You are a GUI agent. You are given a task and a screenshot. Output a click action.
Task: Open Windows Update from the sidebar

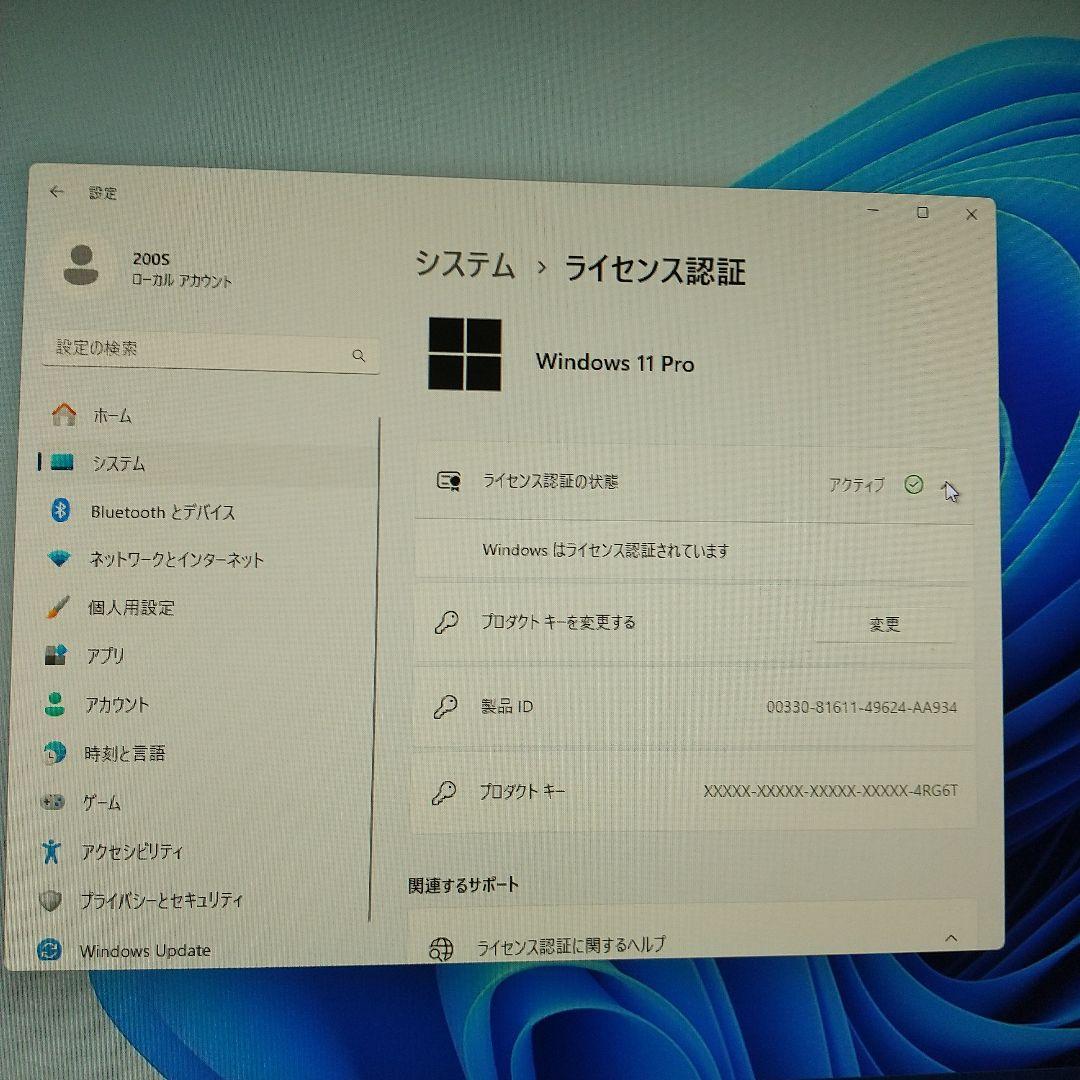tap(145, 950)
